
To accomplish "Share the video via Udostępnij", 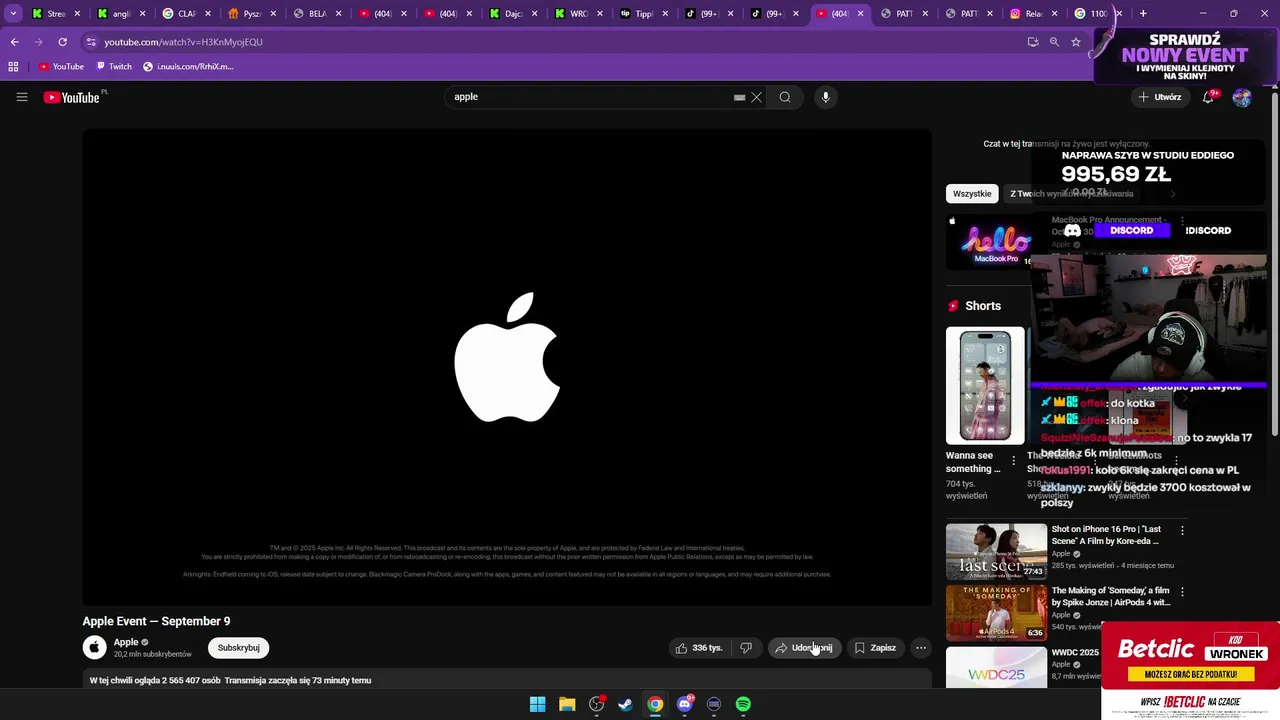I will 804,647.
